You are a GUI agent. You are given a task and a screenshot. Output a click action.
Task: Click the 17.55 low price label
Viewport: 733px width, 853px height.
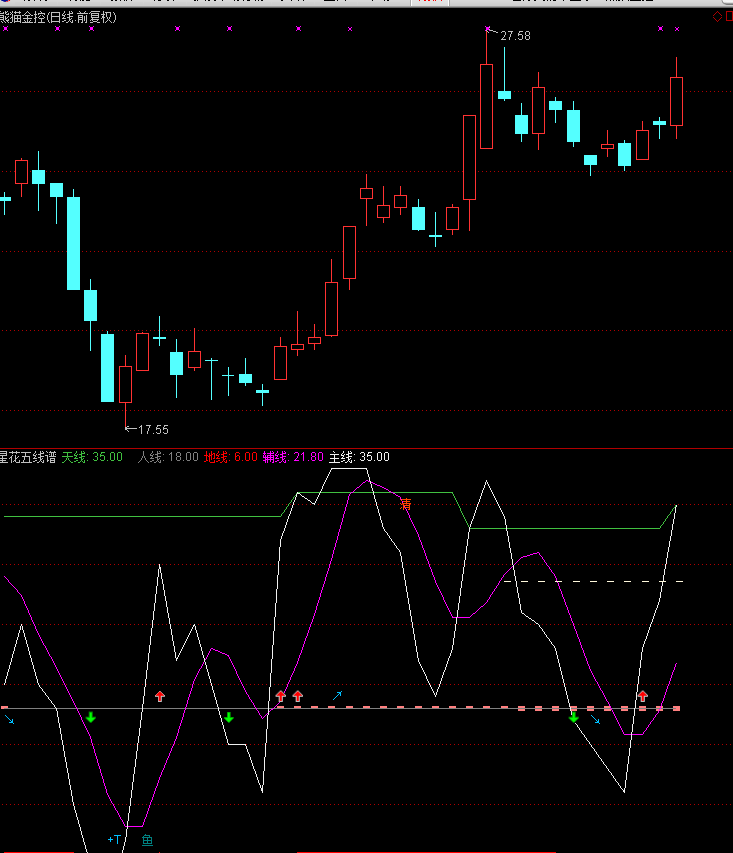point(153,430)
